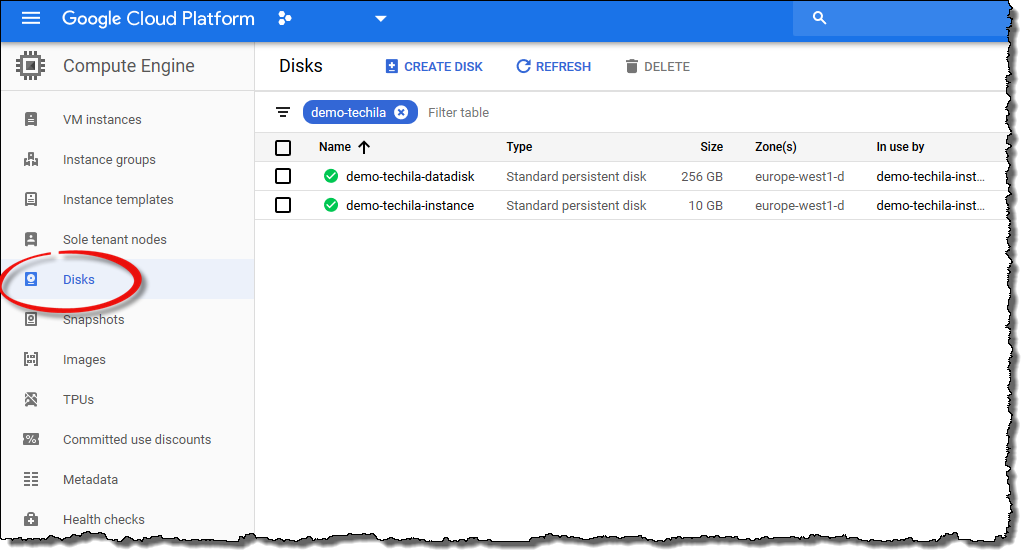Click the search magnifier icon
Image resolution: width=1028 pixels, height=557 pixels.
pos(819,18)
